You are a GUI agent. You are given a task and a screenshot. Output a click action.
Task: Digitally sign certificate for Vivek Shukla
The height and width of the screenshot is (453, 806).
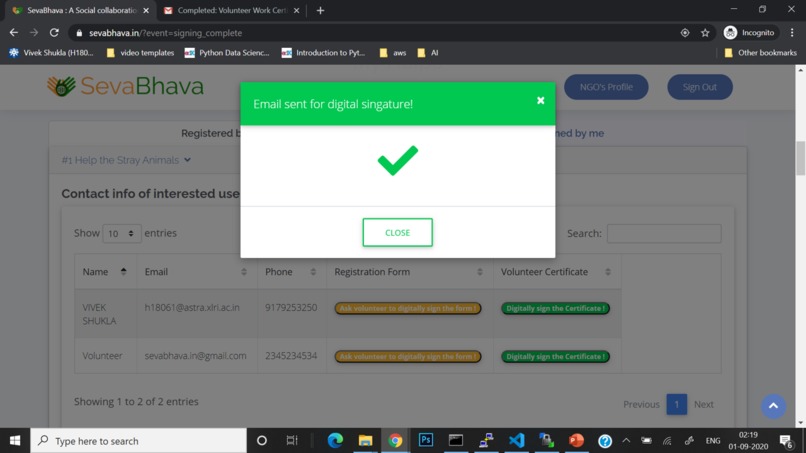click(x=555, y=309)
